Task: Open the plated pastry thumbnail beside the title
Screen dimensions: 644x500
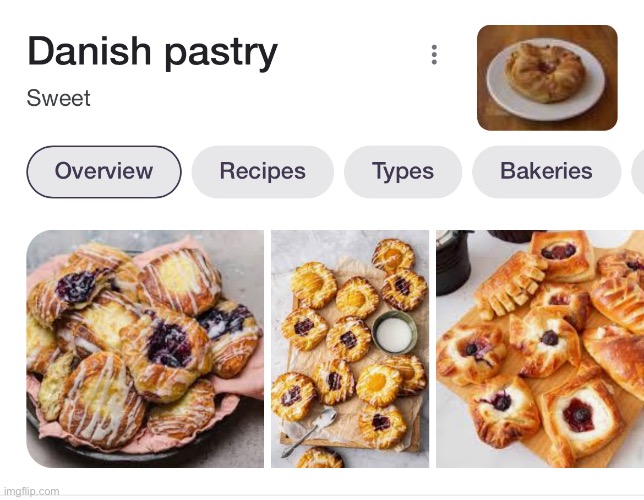Action: (x=547, y=78)
